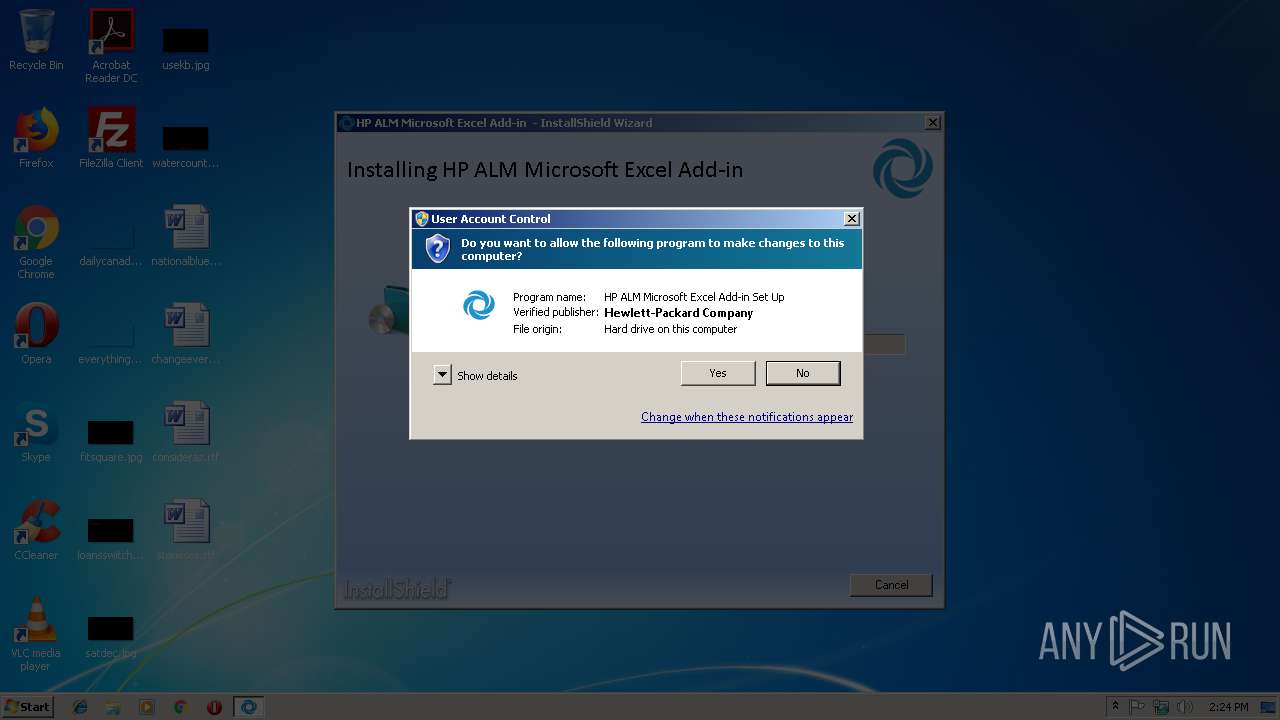The height and width of the screenshot is (720, 1280).
Task: Click the HP ALM swirl logo in installer
Action: point(903,168)
